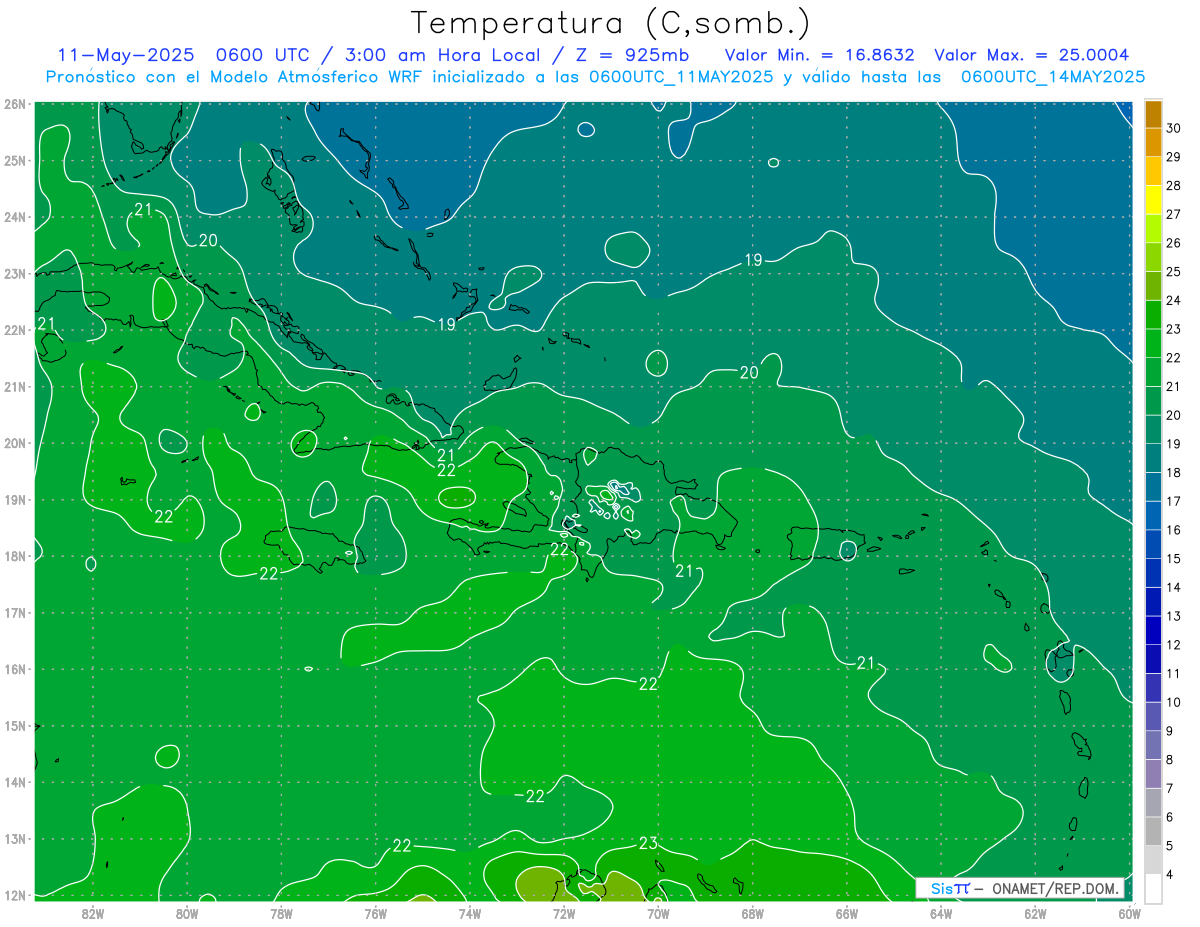Click the '82W' longitude label
1200x927 pixels.
pyautogui.click(x=93, y=912)
